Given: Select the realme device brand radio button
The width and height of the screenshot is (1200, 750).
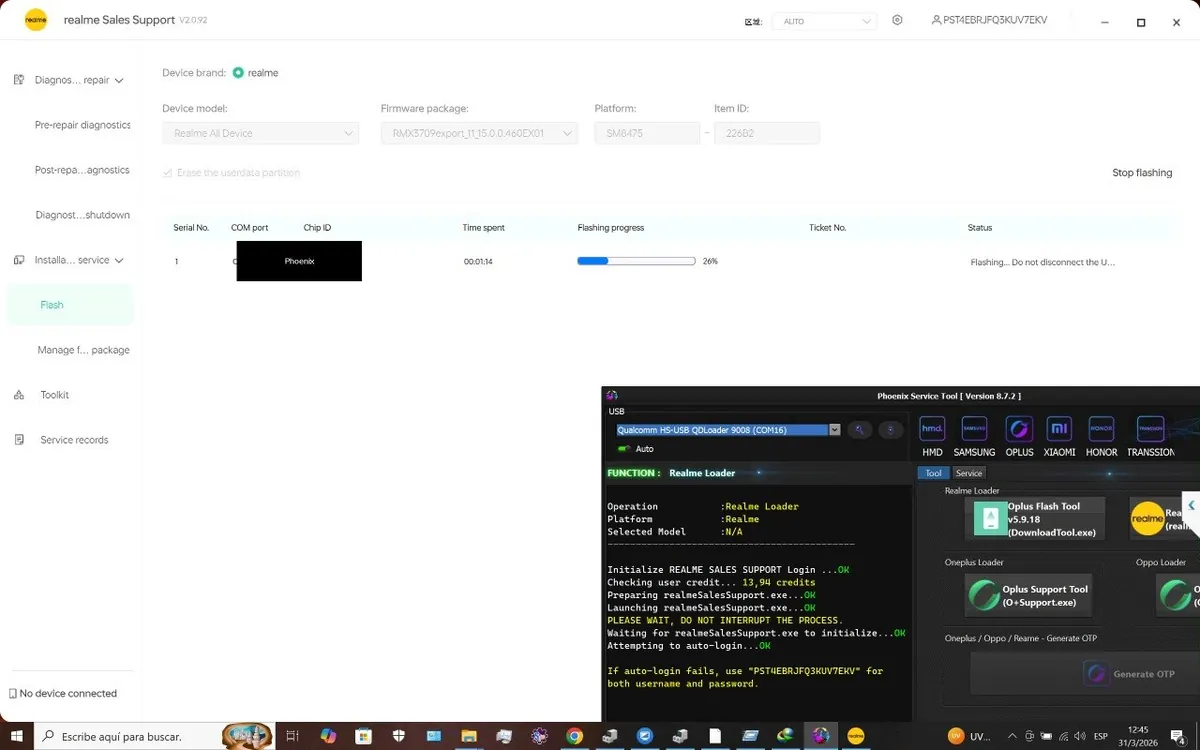Looking at the screenshot, I should 238,73.
